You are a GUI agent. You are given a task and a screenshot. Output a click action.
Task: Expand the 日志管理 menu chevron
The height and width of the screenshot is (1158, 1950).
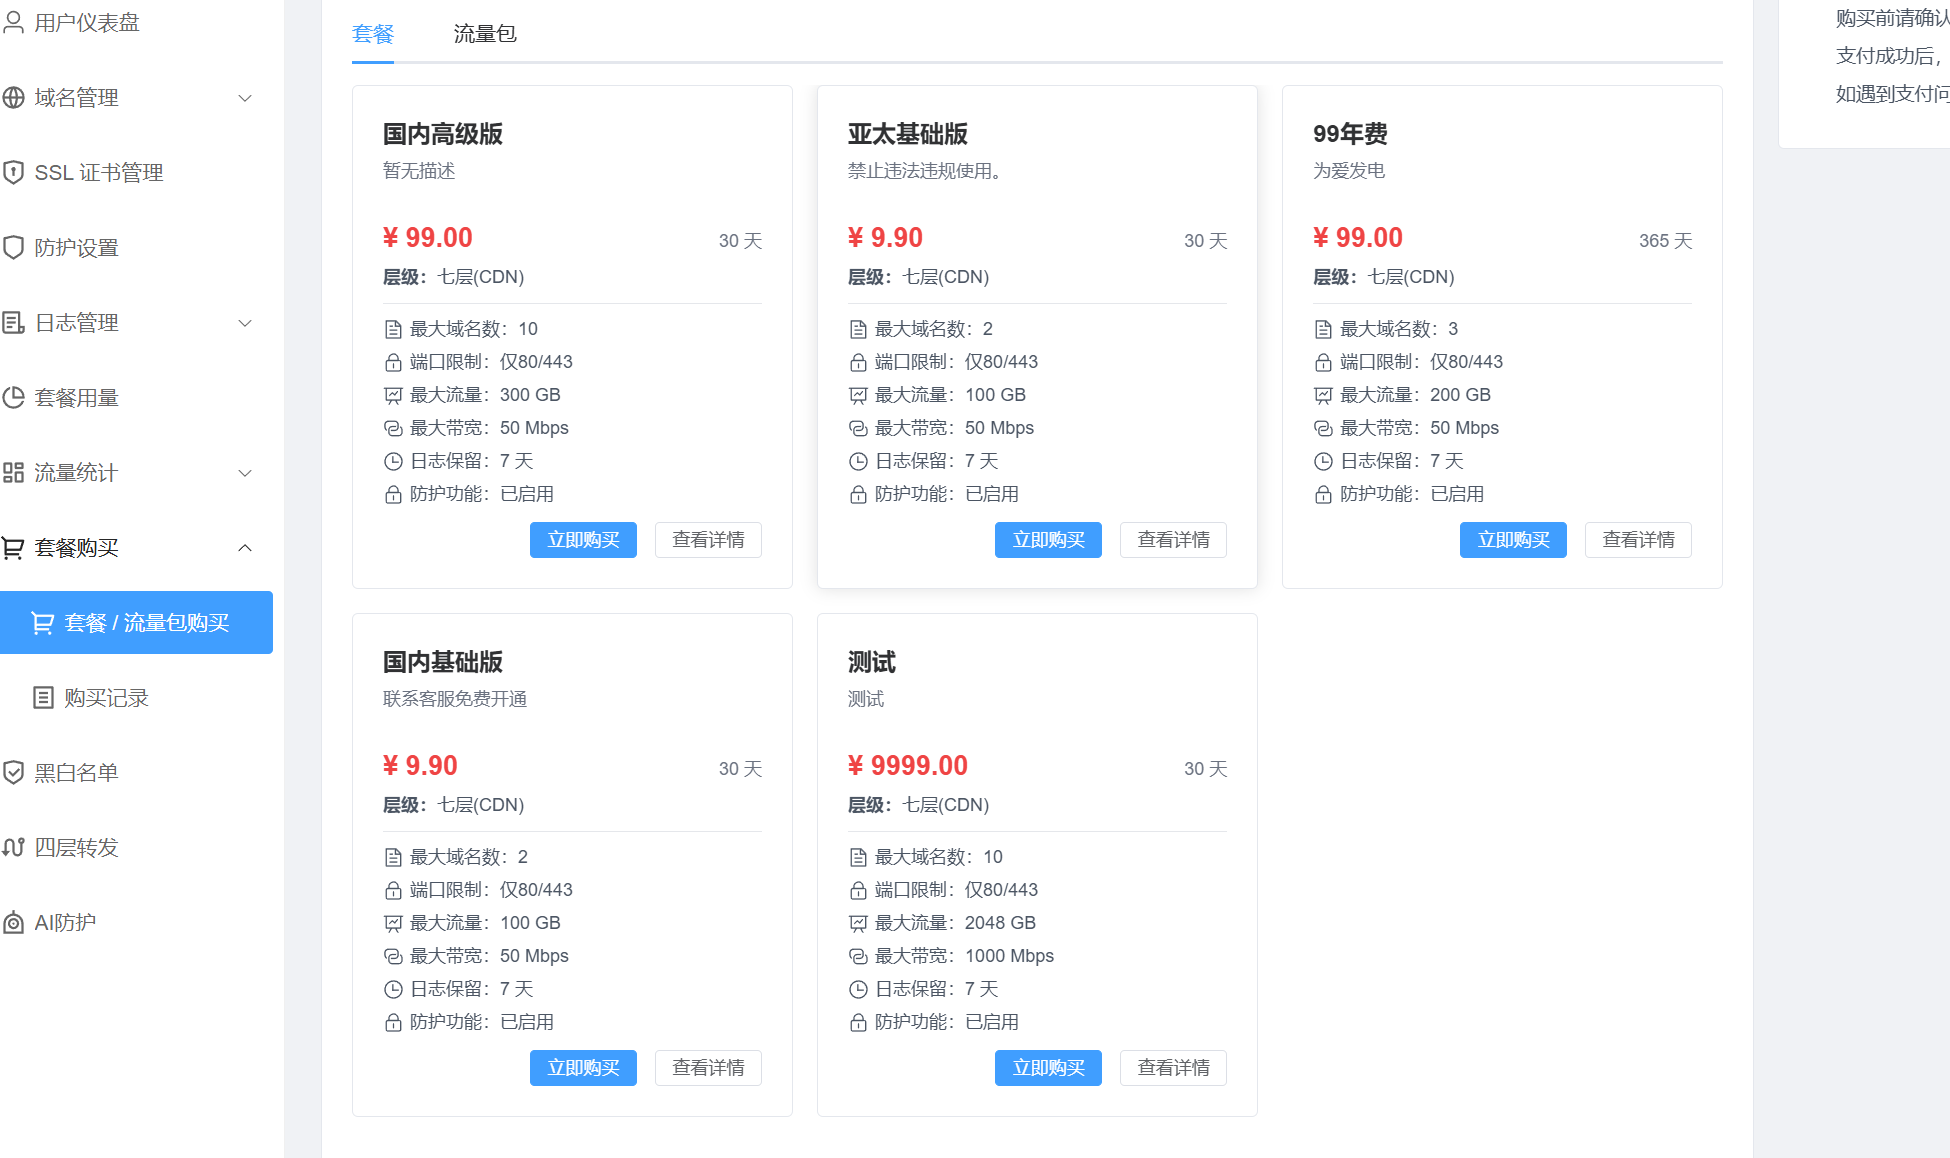click(245, 322)
